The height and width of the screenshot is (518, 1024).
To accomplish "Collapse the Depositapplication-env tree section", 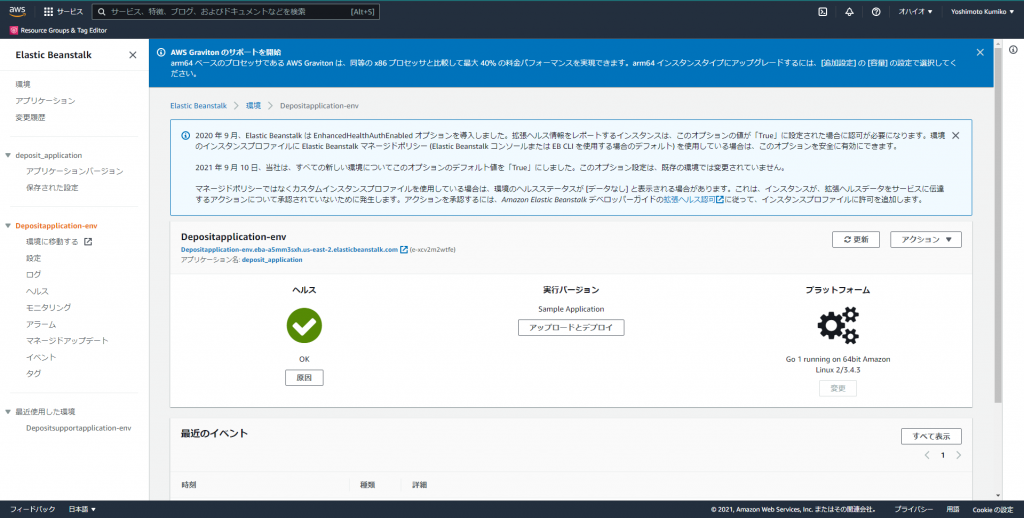I will click(8, 226).
